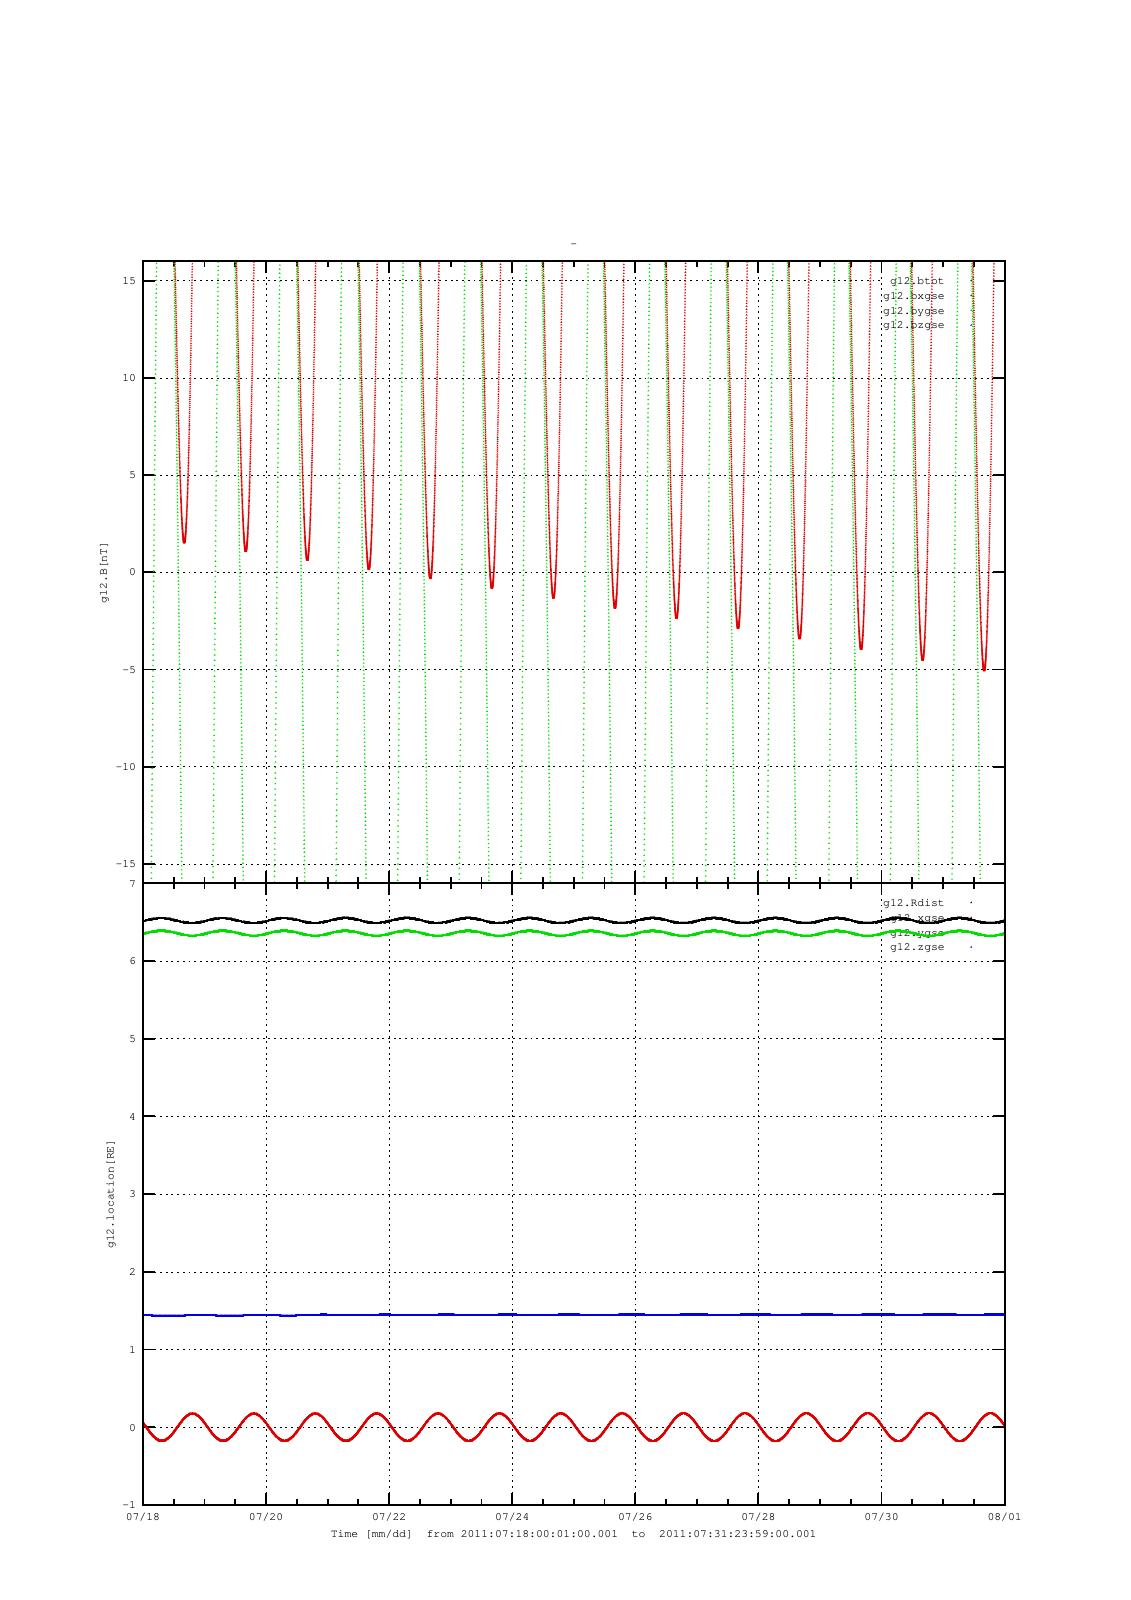Click the g12.B[nT] y-axis title
The width and height of the screenshot is (1131, 1600).
pyautogui.click(x=104, y=572)
